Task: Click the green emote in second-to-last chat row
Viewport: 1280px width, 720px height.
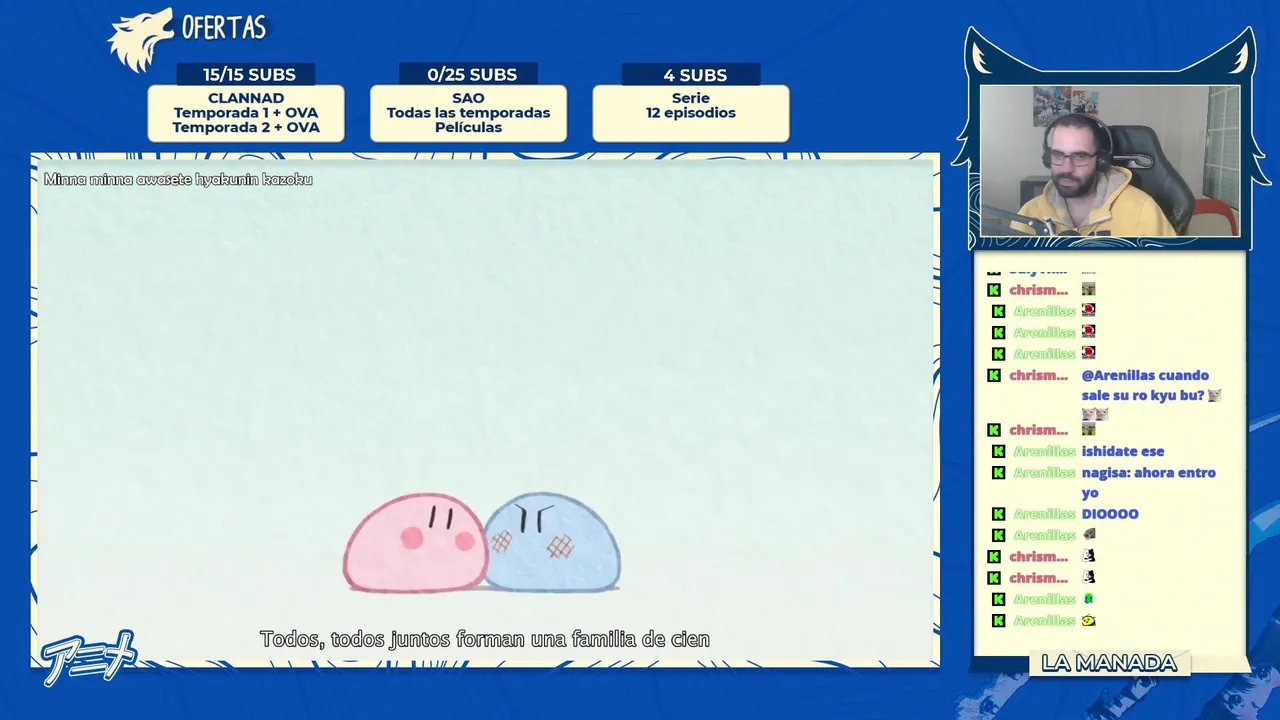Action: click(1089, 599)
